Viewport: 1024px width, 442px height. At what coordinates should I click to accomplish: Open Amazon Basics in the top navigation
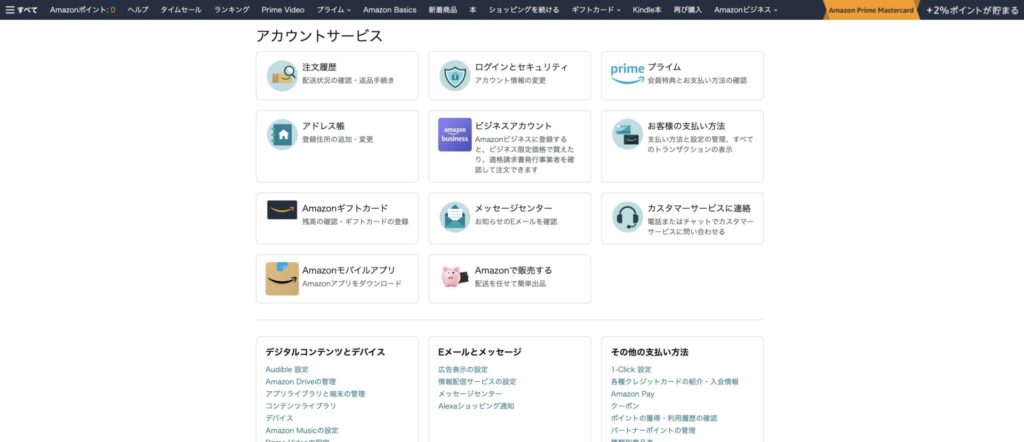389,10
